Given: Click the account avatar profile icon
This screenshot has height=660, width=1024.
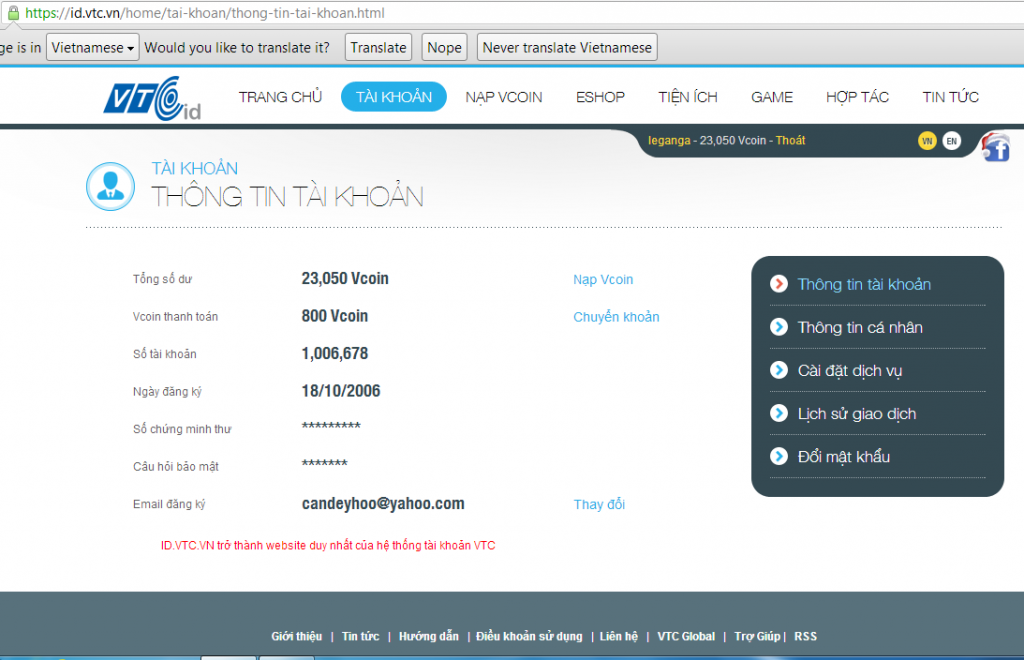Looking at the screenshot, I should point(110,186).
